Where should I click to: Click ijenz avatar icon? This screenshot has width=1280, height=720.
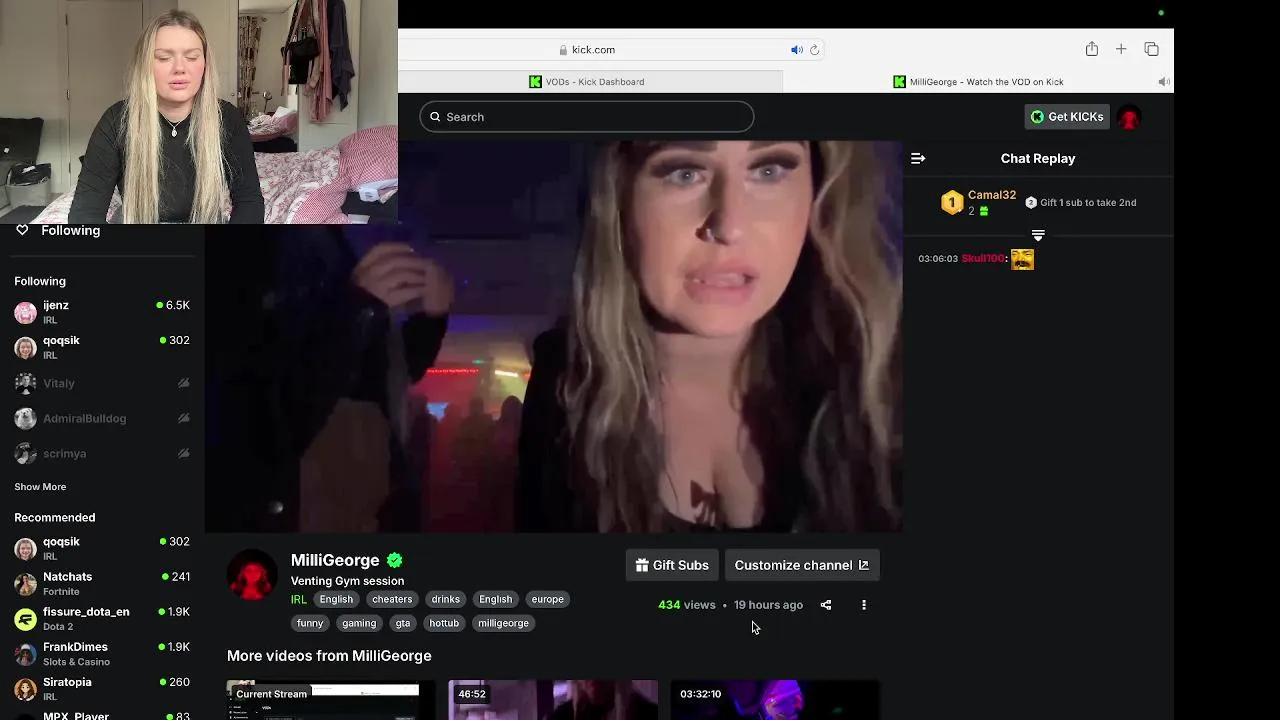click(25, 313)
